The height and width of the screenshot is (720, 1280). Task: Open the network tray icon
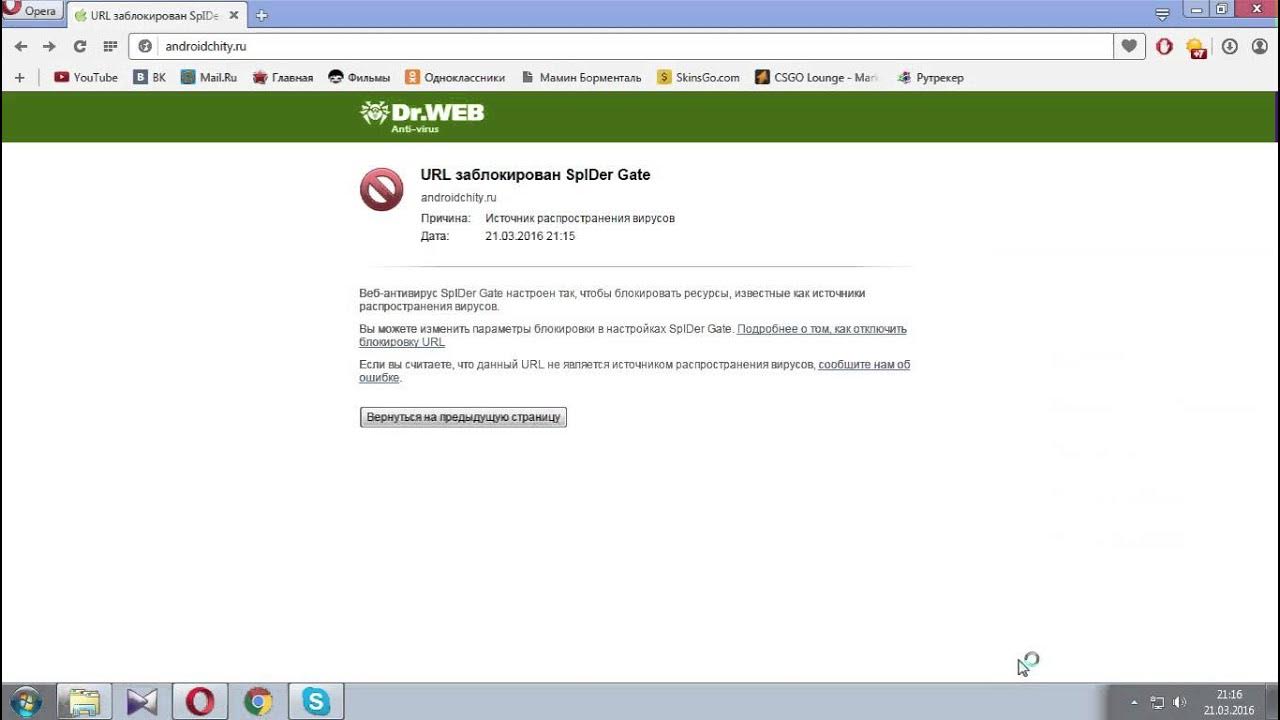(1158, 702)
